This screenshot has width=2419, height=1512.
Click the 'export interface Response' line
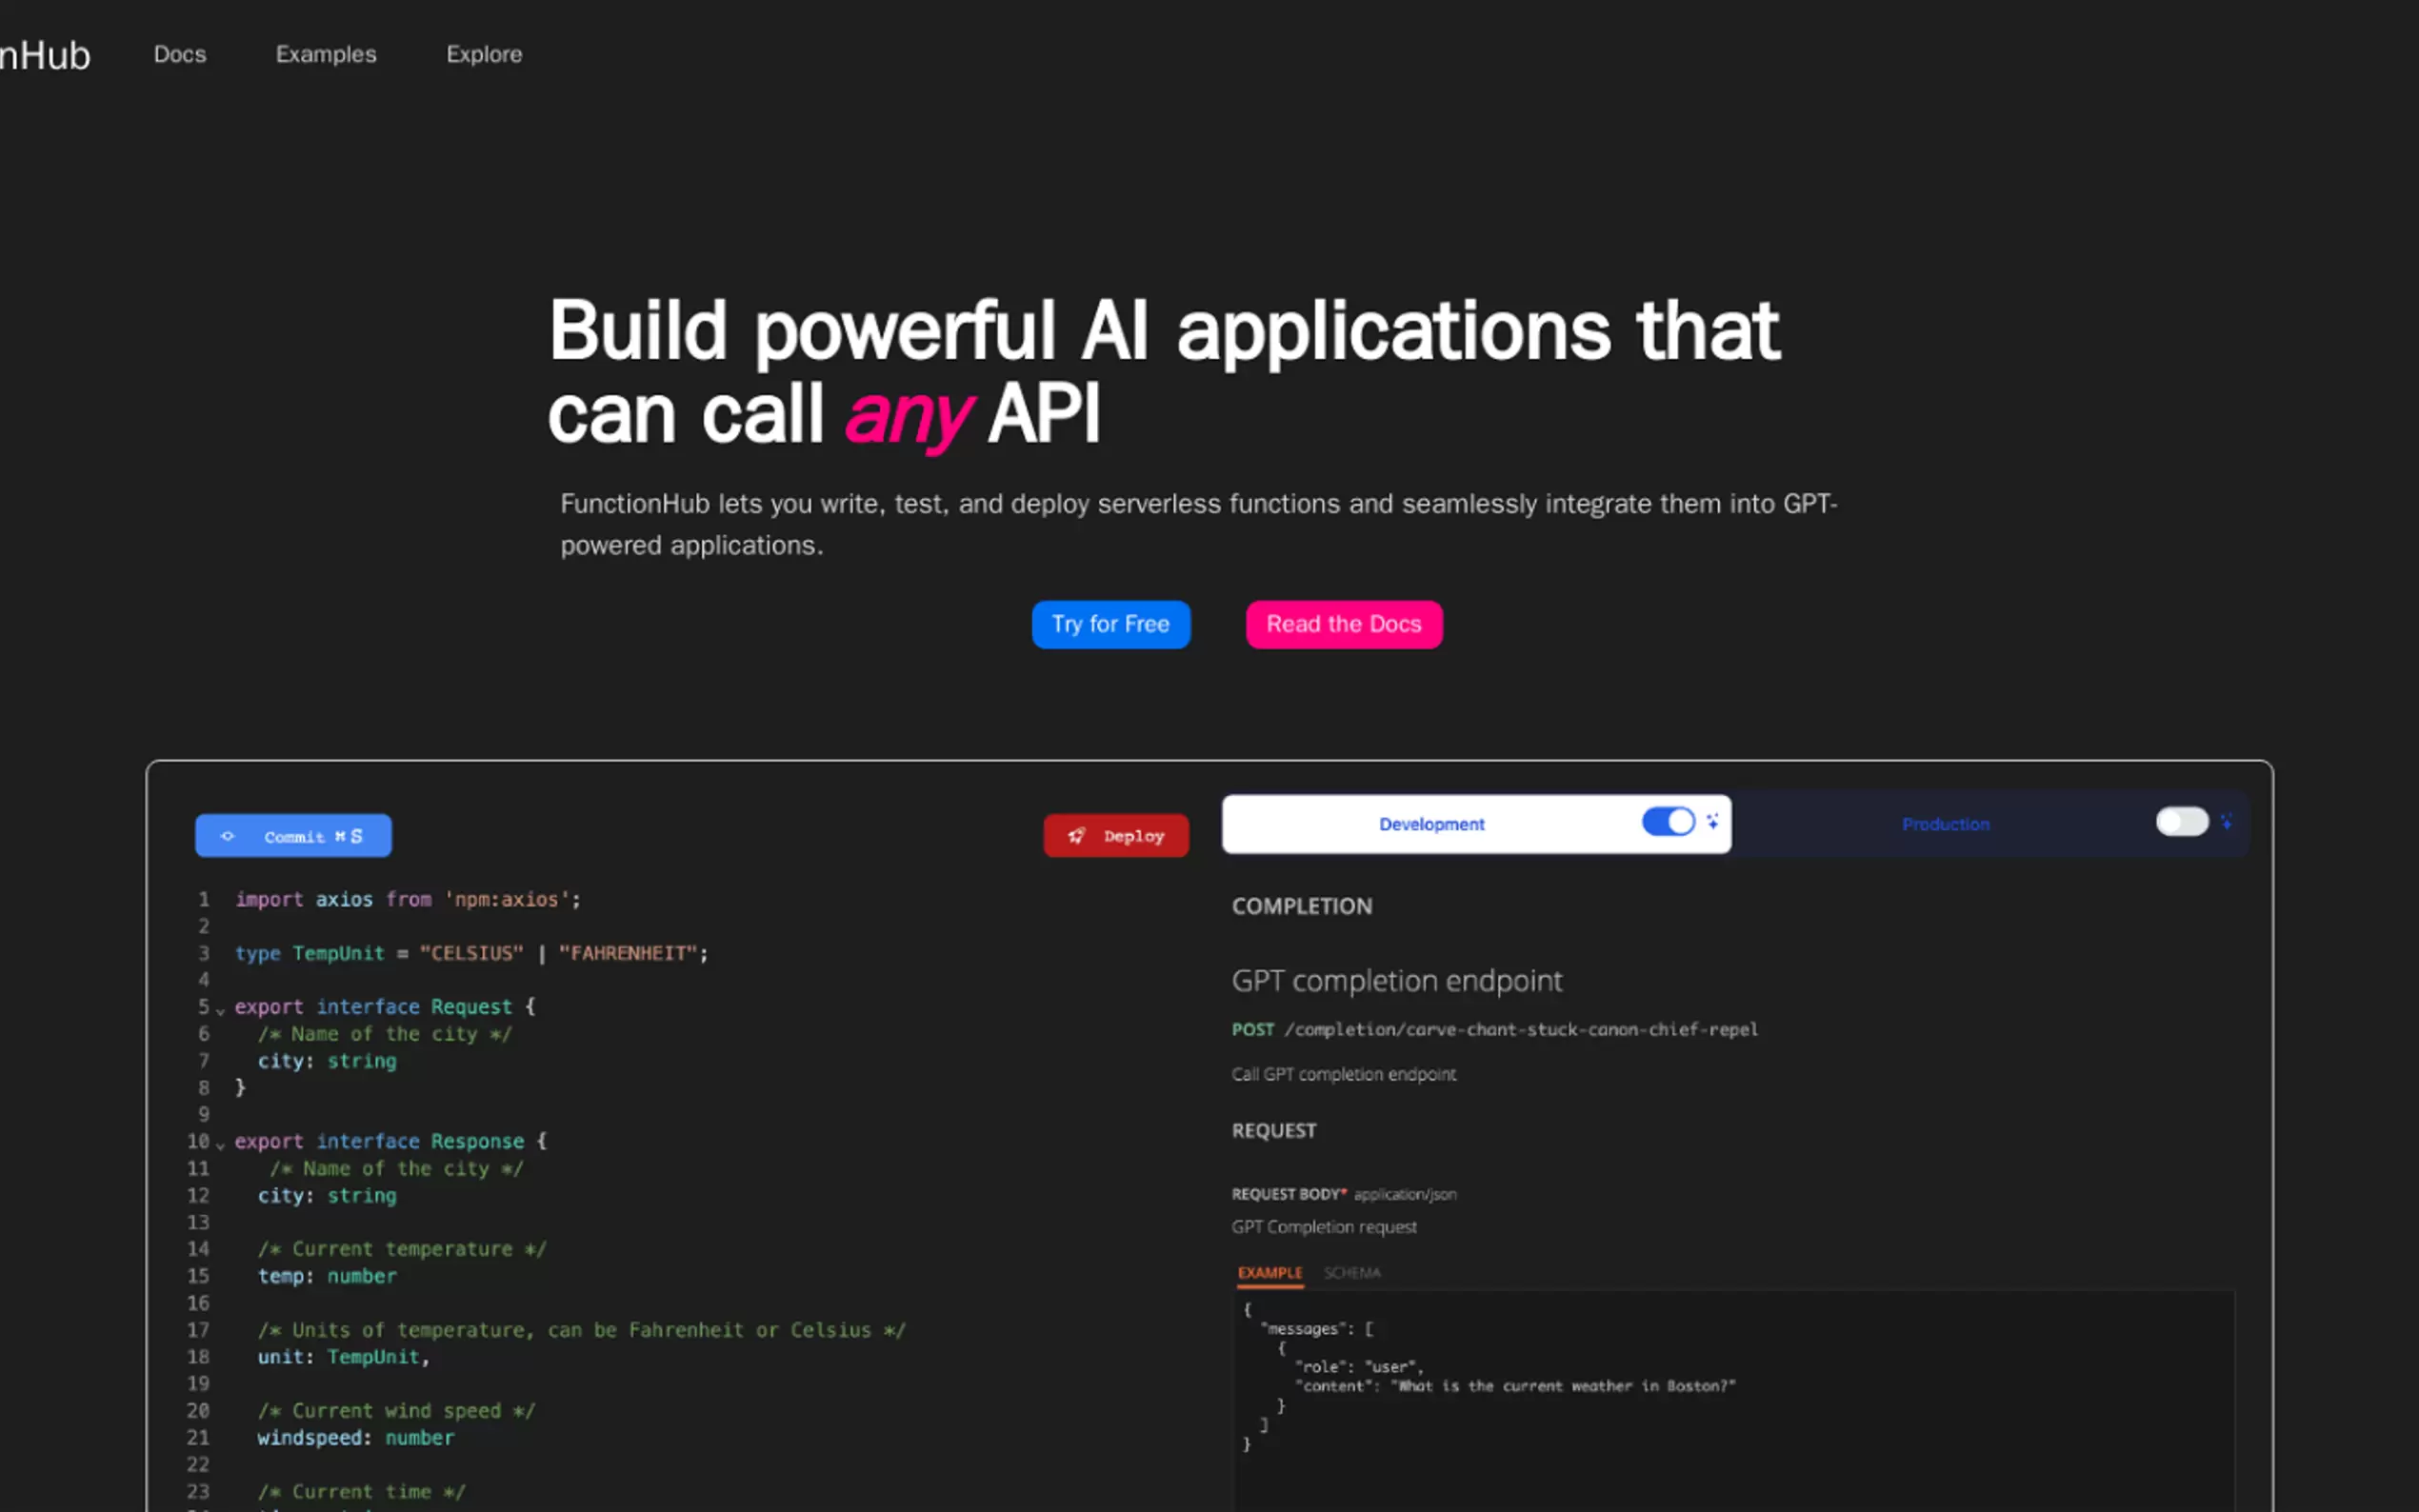click(391, 1141)
